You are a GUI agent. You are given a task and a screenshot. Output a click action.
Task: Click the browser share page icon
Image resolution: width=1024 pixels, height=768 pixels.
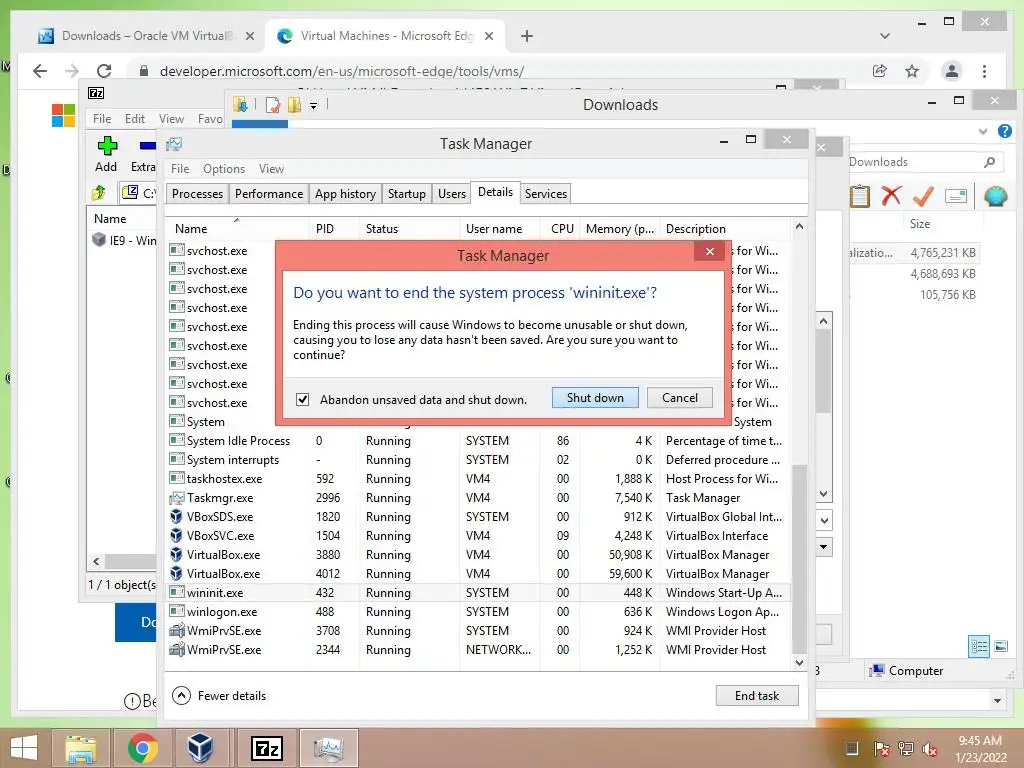[880, 71]
